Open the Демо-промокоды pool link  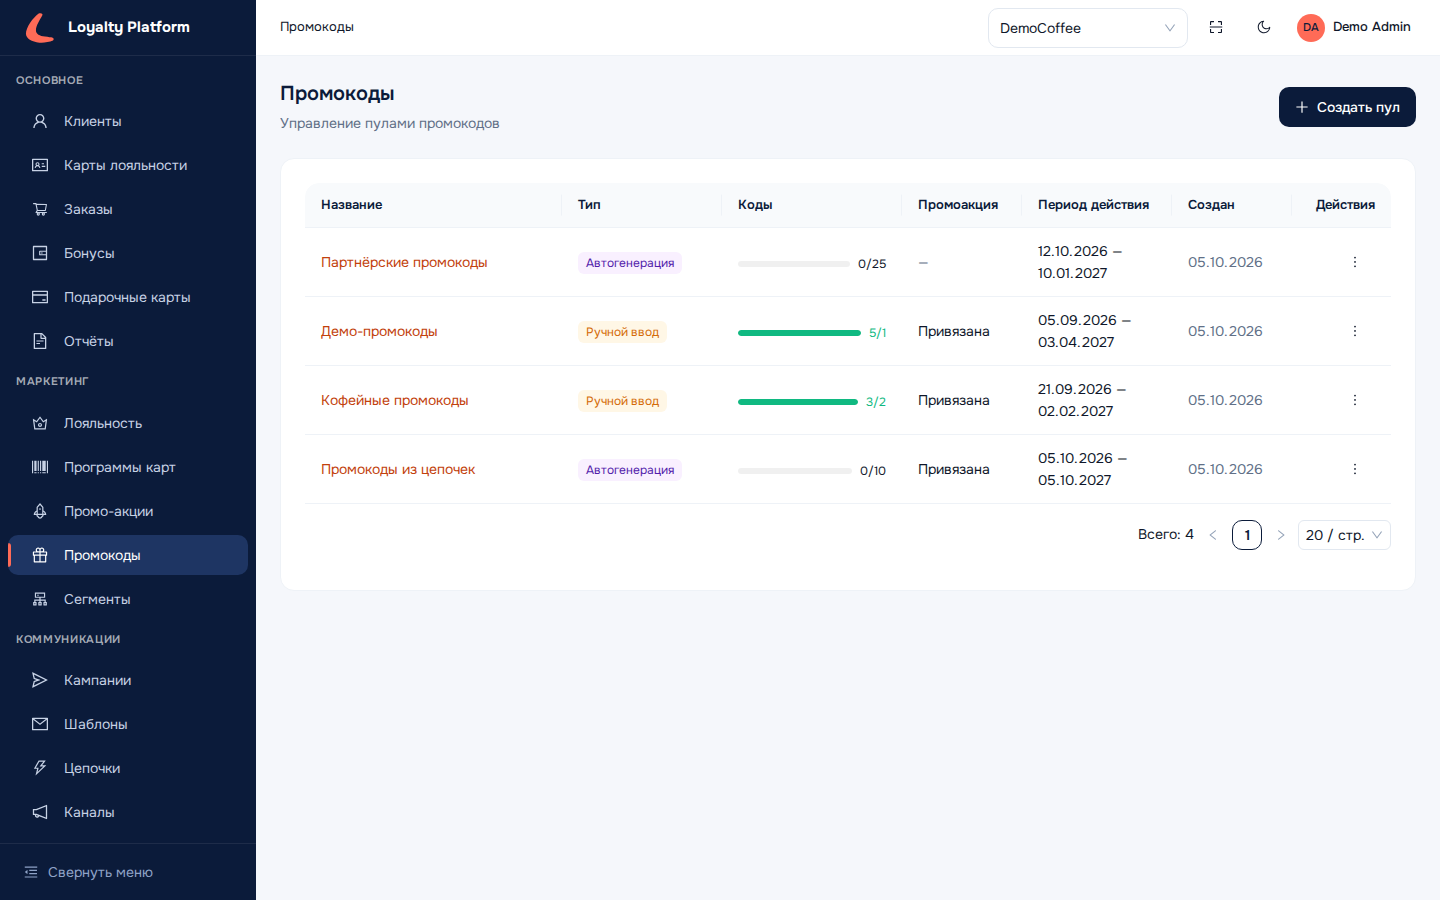point(379,331)
